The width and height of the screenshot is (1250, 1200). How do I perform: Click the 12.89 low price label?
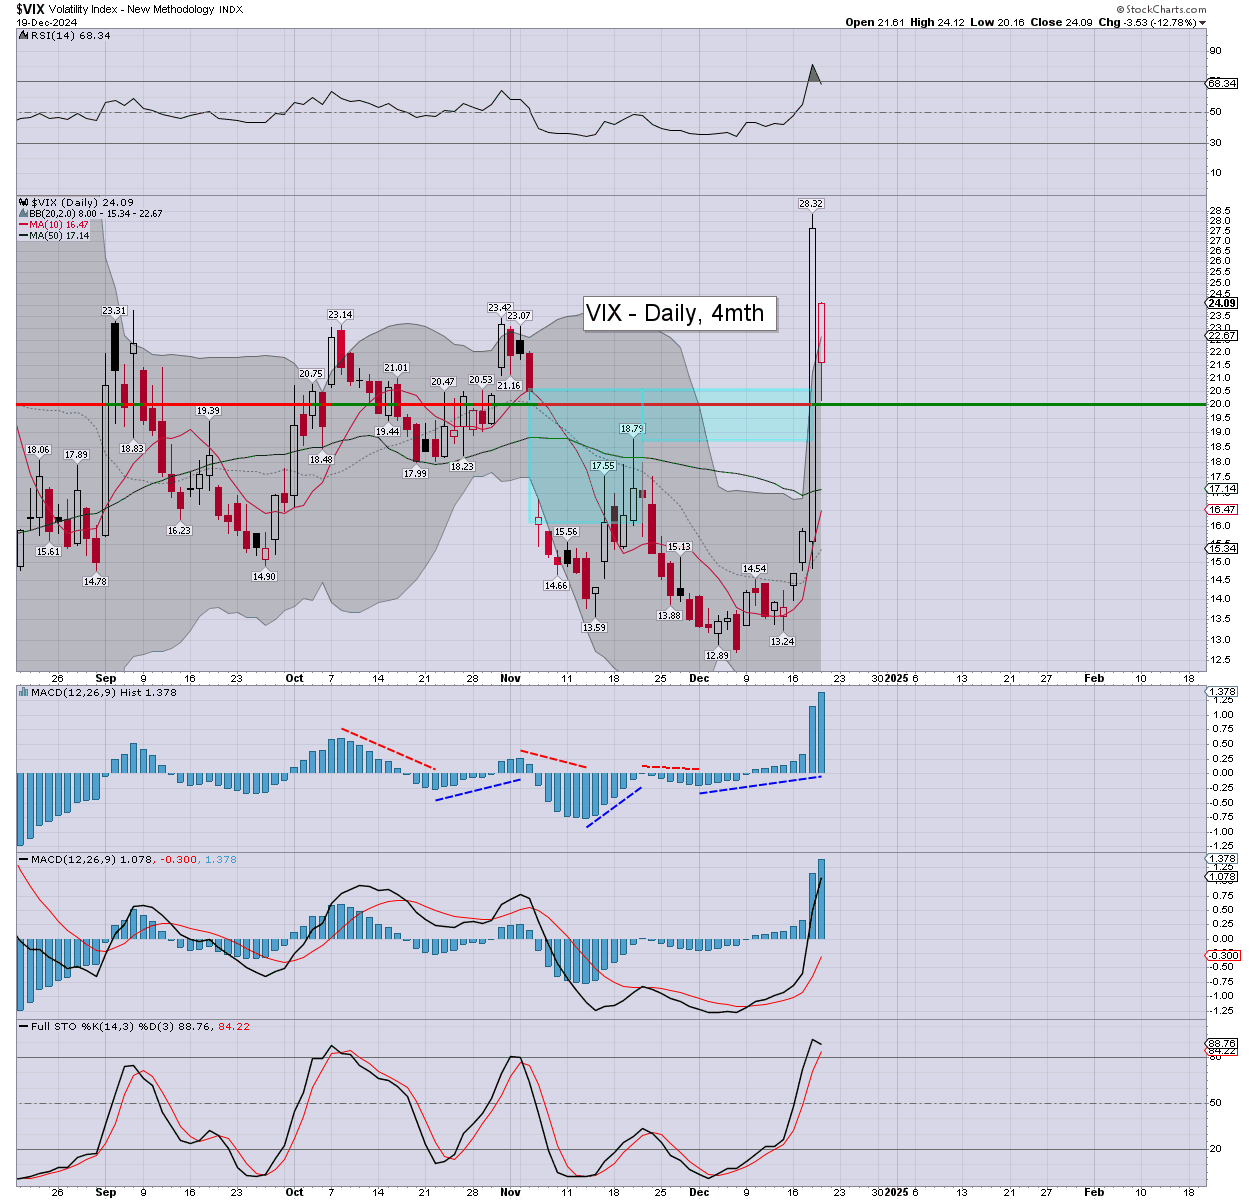pos(717,655)
